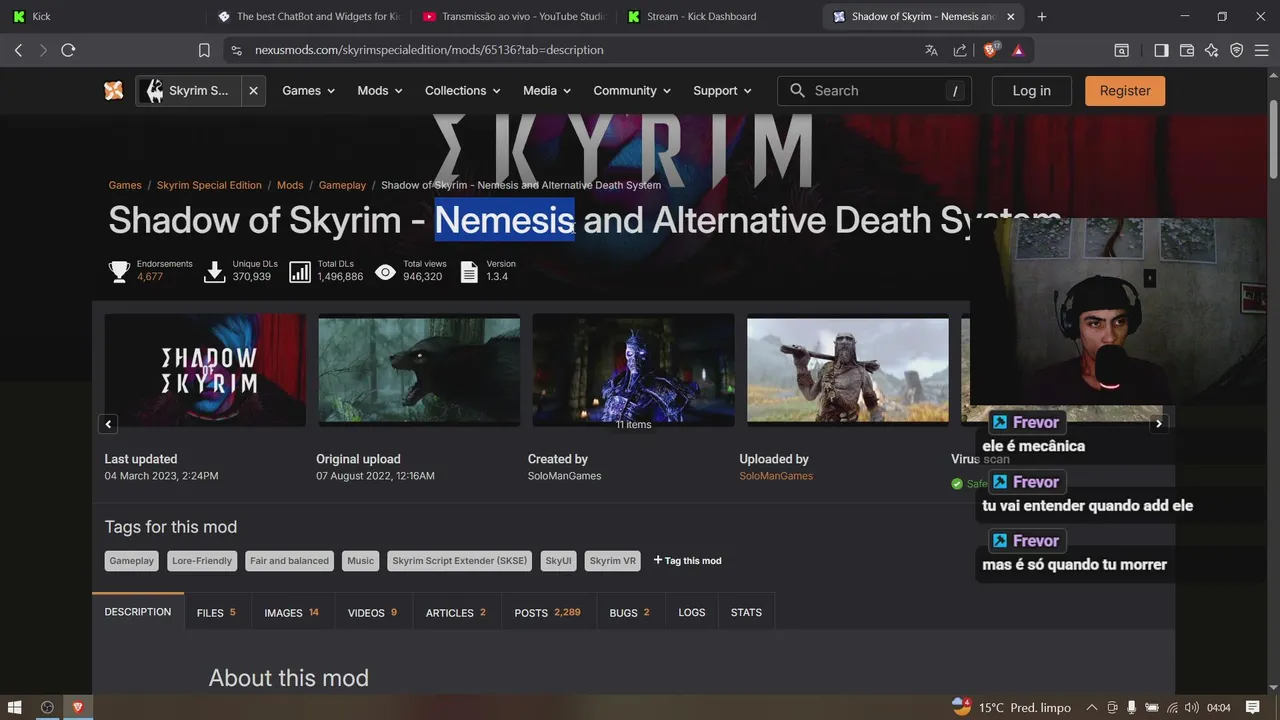Open Leo AI sparkle icon
This screenshot has height=720, width=1280.
point(1212,50)
